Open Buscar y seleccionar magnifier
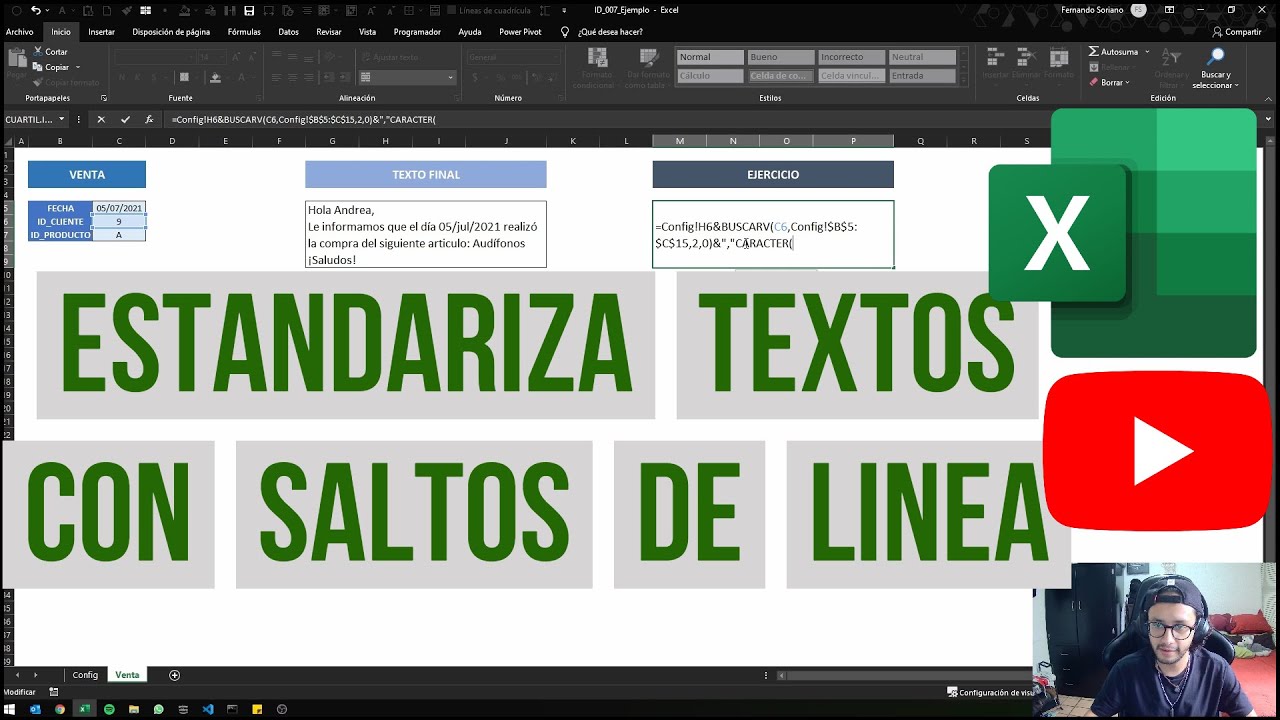The height and width of the screenshot is (720, 1280). [x=1215, y=68]
